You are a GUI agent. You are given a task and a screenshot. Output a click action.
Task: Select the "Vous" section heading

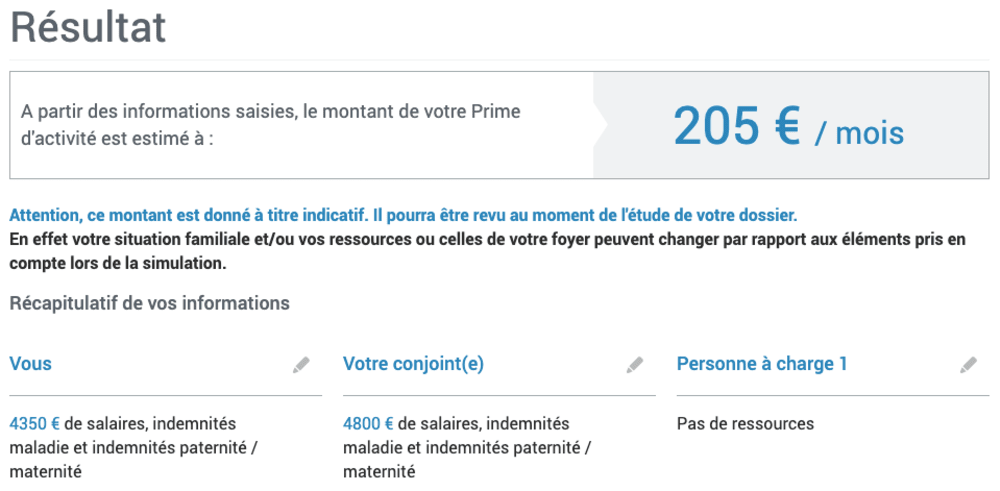point(31,364)
